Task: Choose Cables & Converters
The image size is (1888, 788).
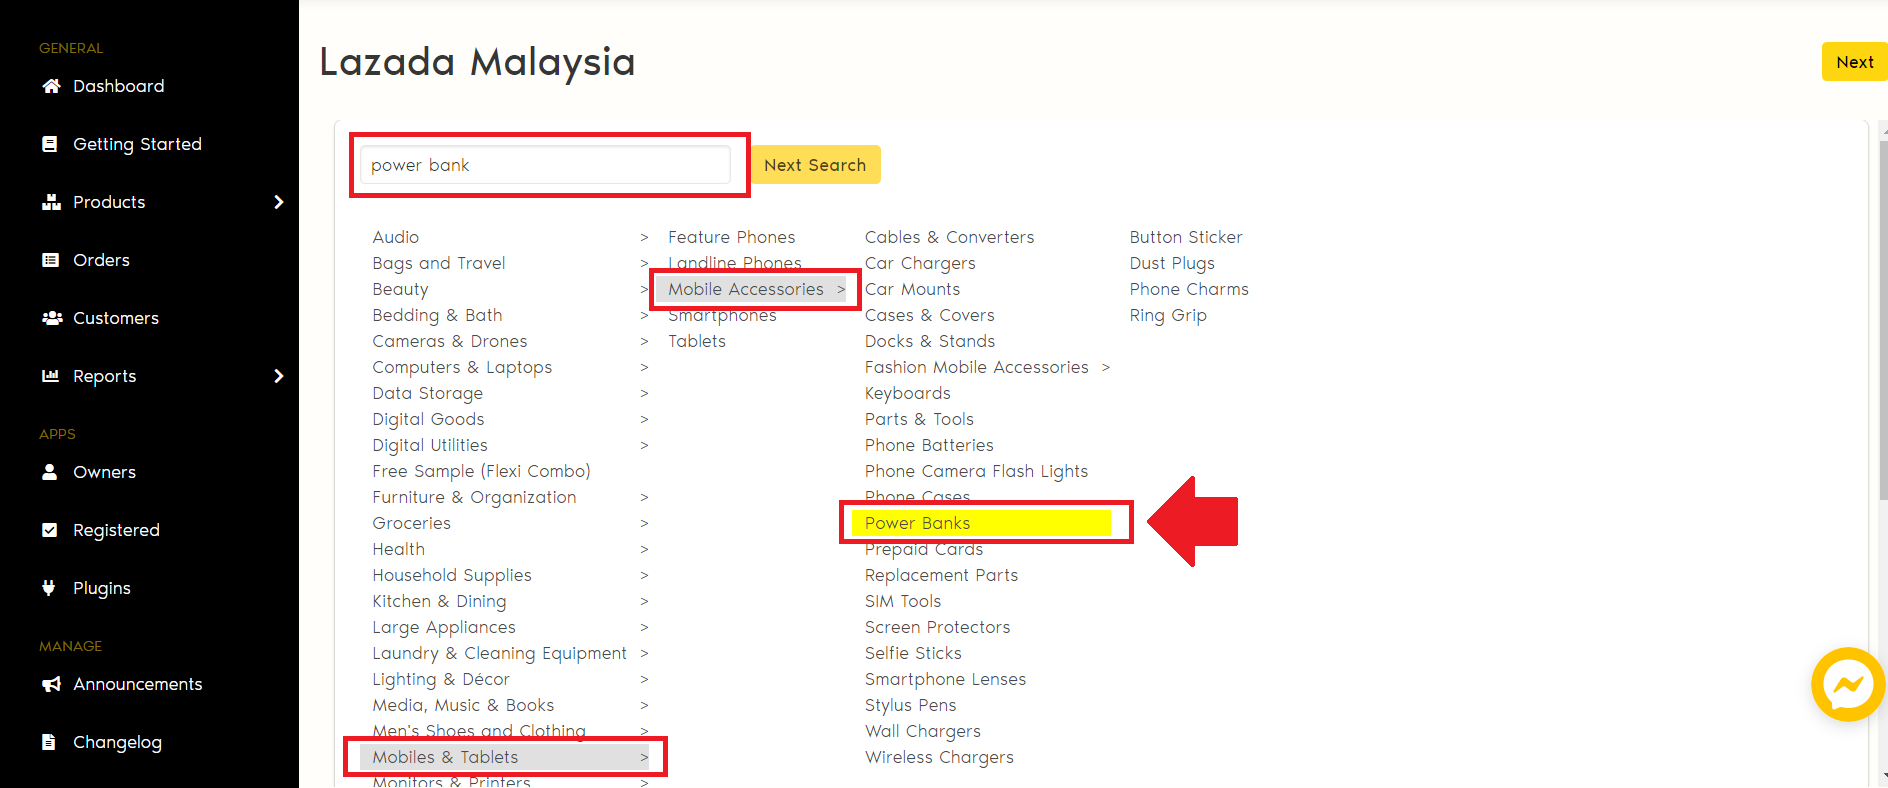Action: pos(949,237)
